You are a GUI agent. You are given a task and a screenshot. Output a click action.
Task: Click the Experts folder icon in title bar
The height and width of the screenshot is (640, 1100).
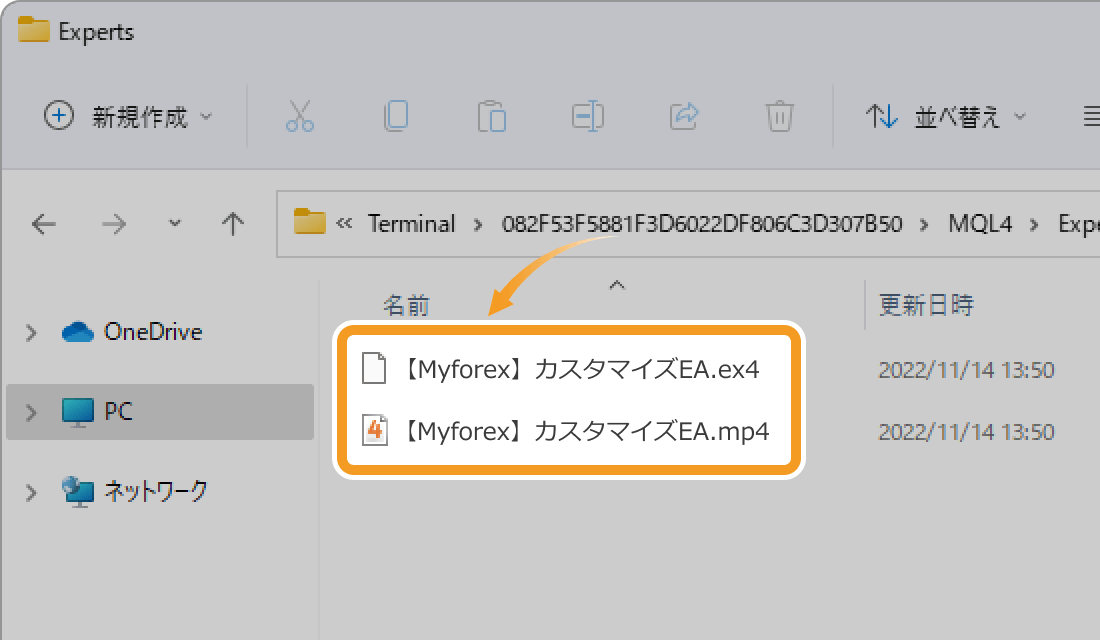(33, 30)
